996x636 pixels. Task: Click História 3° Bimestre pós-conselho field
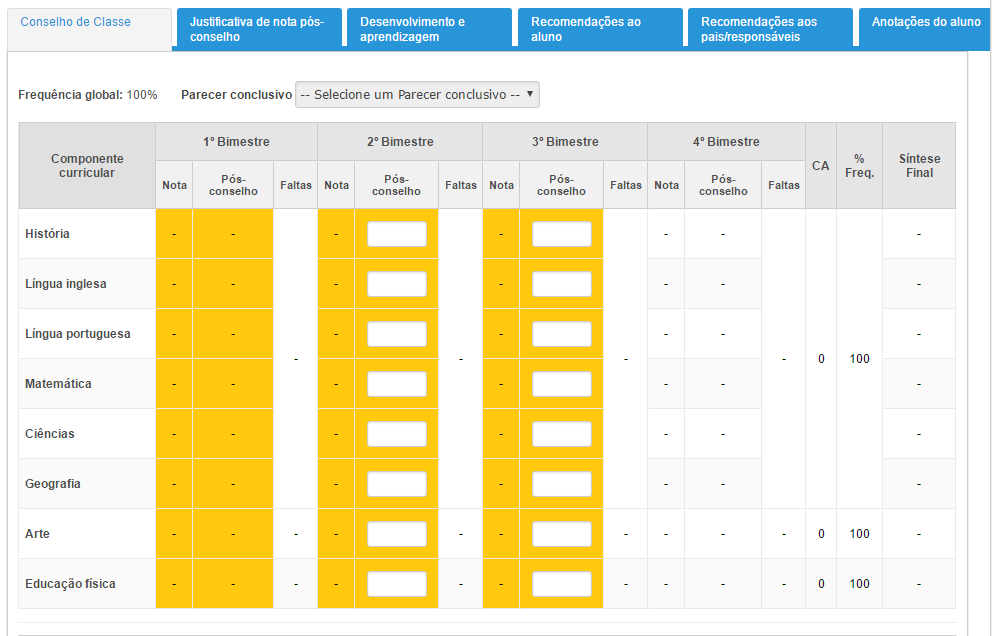(x=562, y=234)
